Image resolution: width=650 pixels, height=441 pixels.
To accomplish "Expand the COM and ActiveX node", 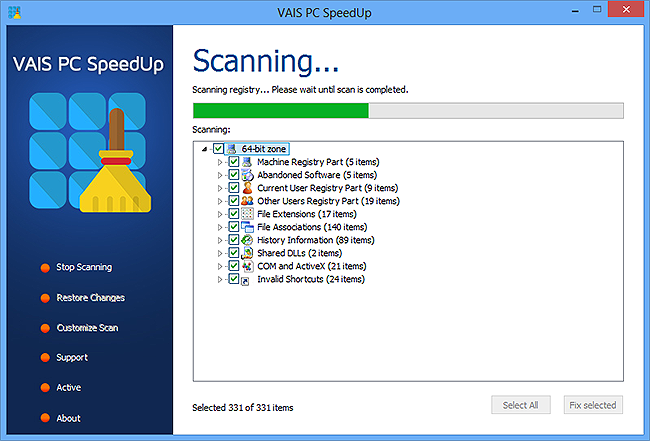I will [x=220, y=267].
